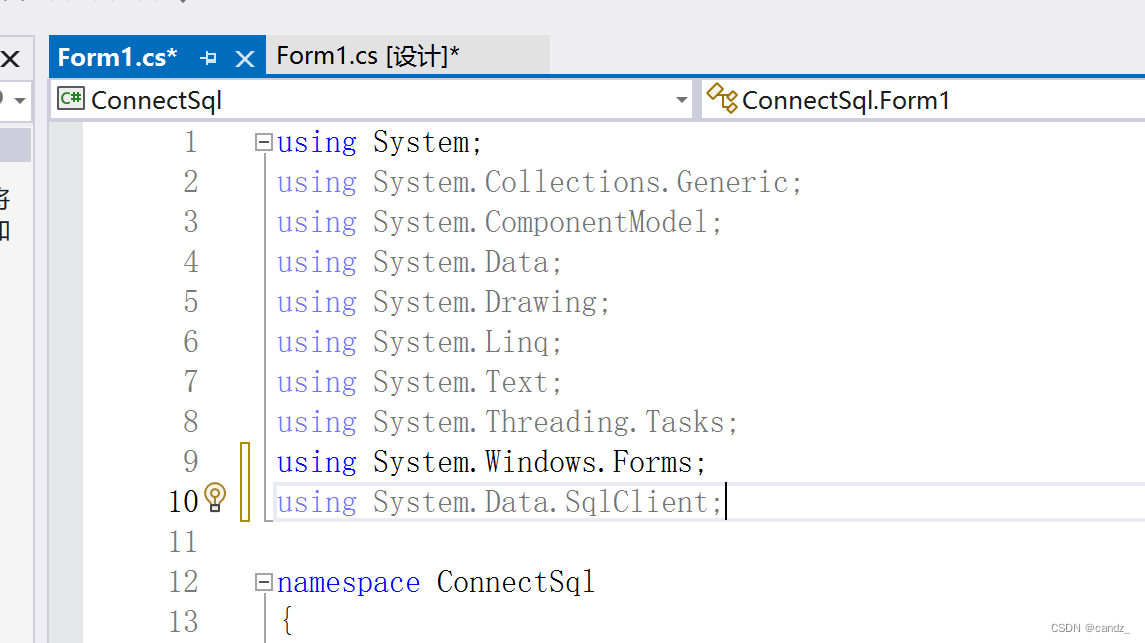Click 'System.Data.SqlClient' on line 10
The width and height of the screenshot is (1145, 643).
pos(540,503)
